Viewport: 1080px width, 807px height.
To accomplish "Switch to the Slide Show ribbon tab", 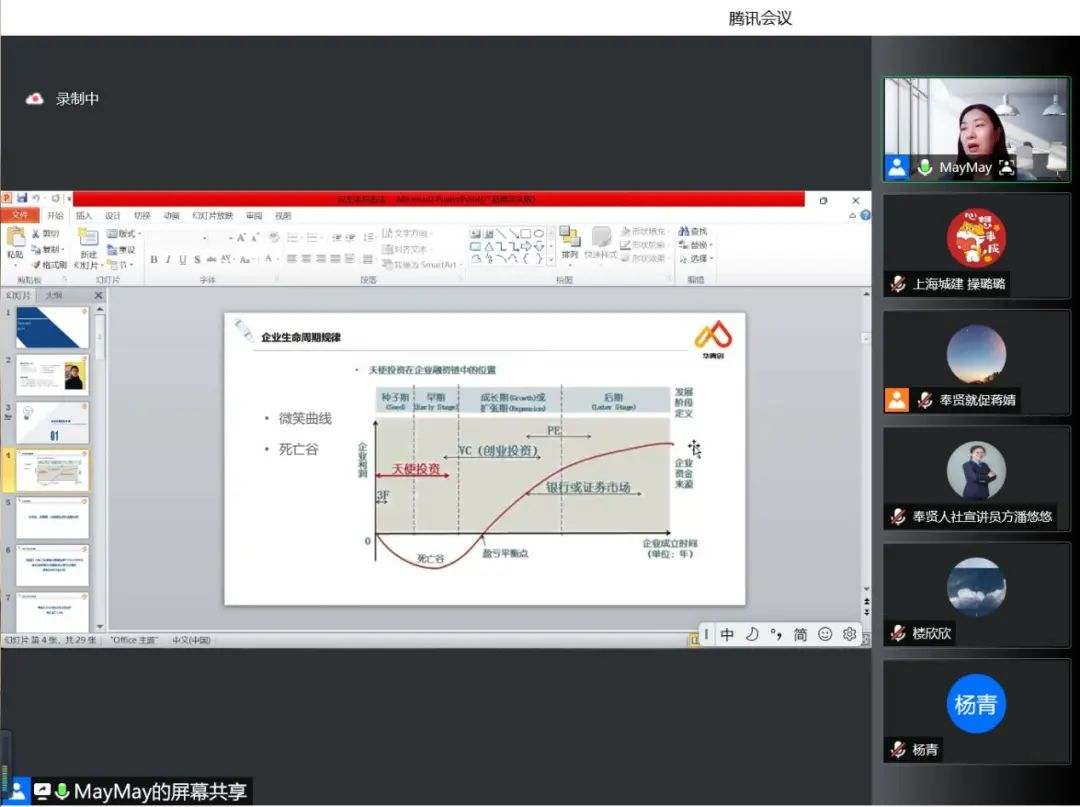I will (213, 216).
